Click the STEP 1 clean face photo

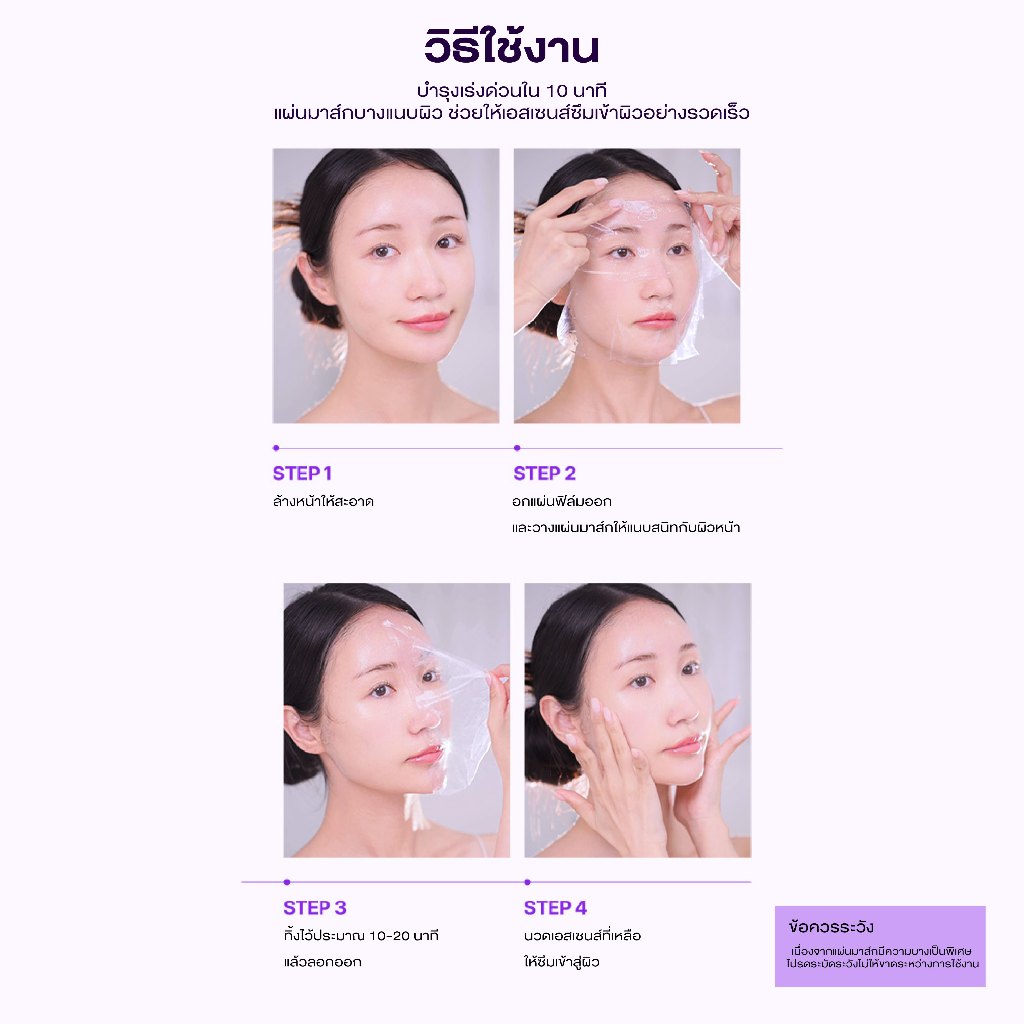[386, 285]
